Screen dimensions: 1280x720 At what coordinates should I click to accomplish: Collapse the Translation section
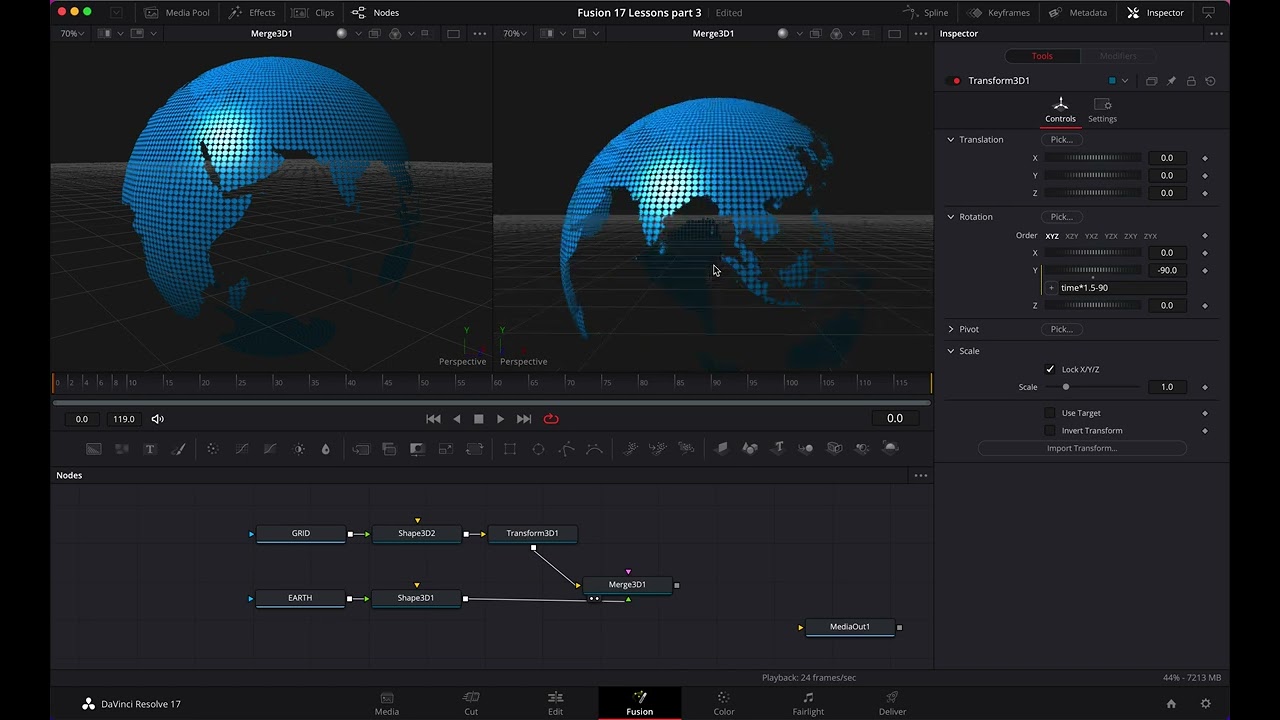tap(951, 140)
